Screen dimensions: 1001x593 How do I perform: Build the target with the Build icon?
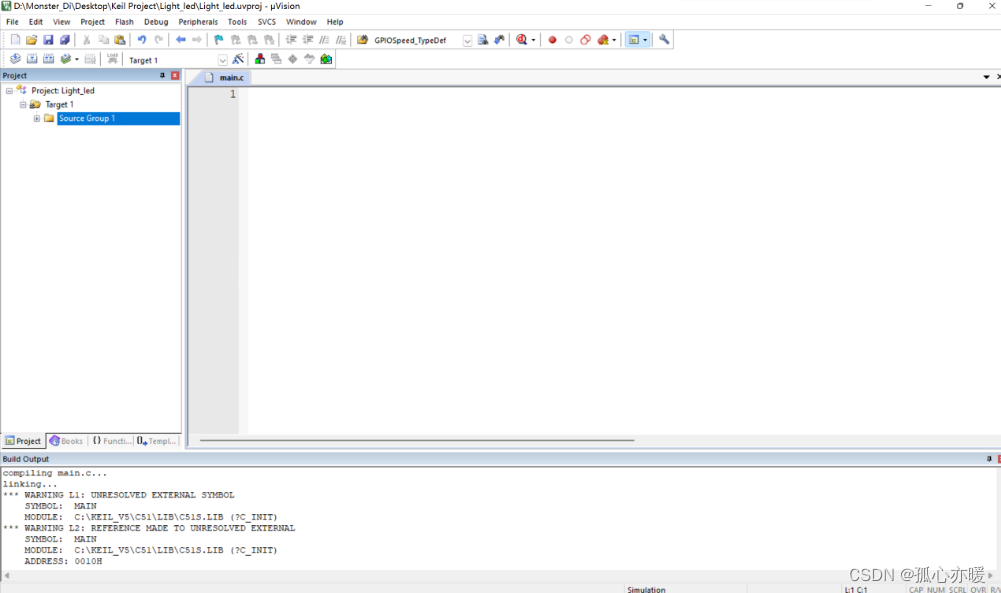[x=32, y=59]
